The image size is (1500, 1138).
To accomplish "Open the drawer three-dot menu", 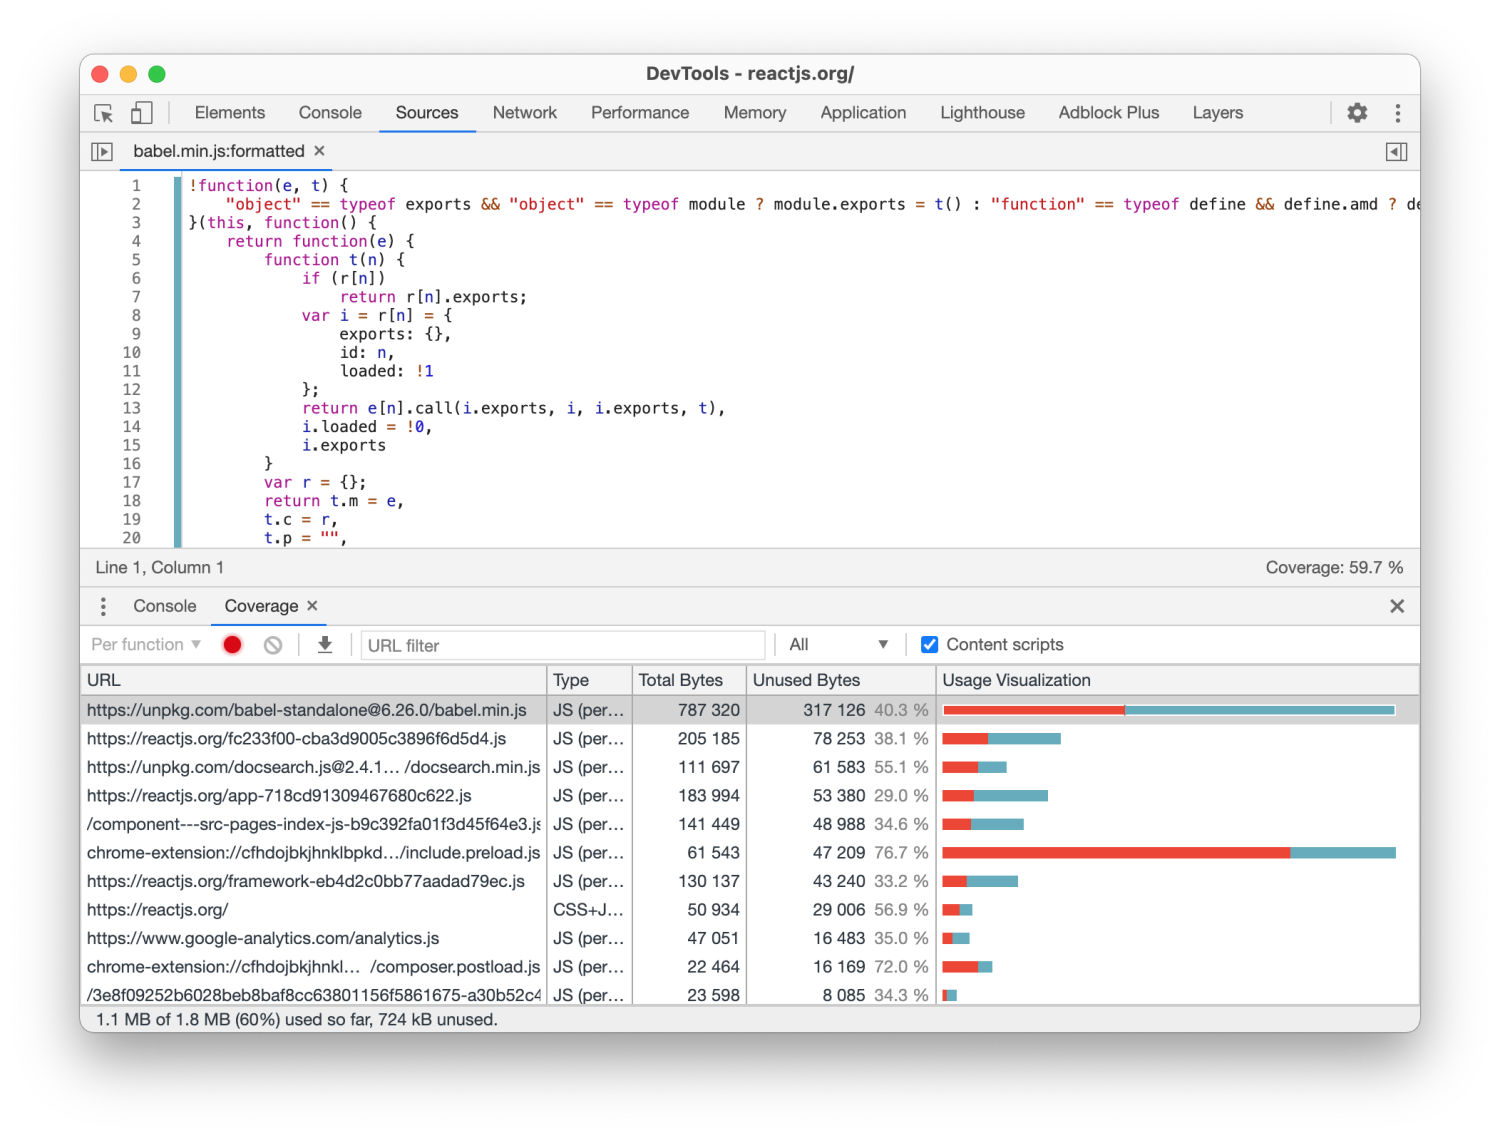I will (103, 606).
